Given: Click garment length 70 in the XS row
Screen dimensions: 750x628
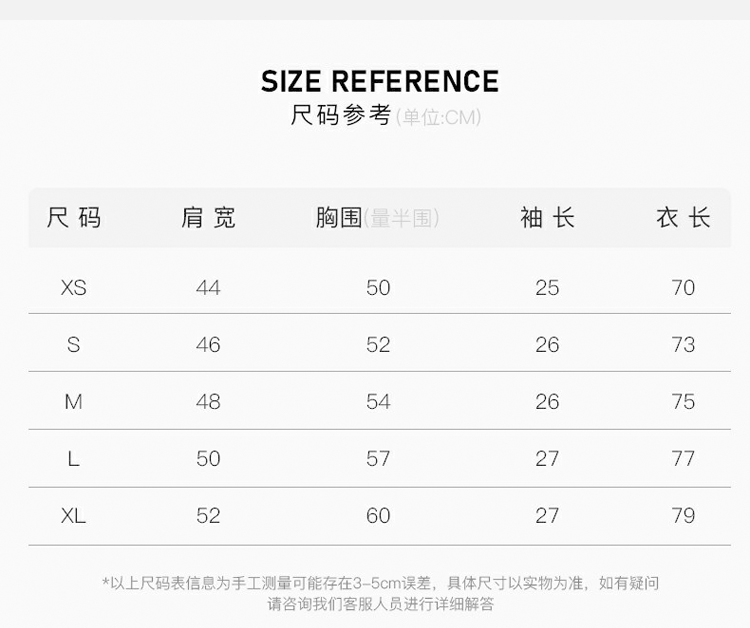Looking at the screenshot, I should coord(683,288).
